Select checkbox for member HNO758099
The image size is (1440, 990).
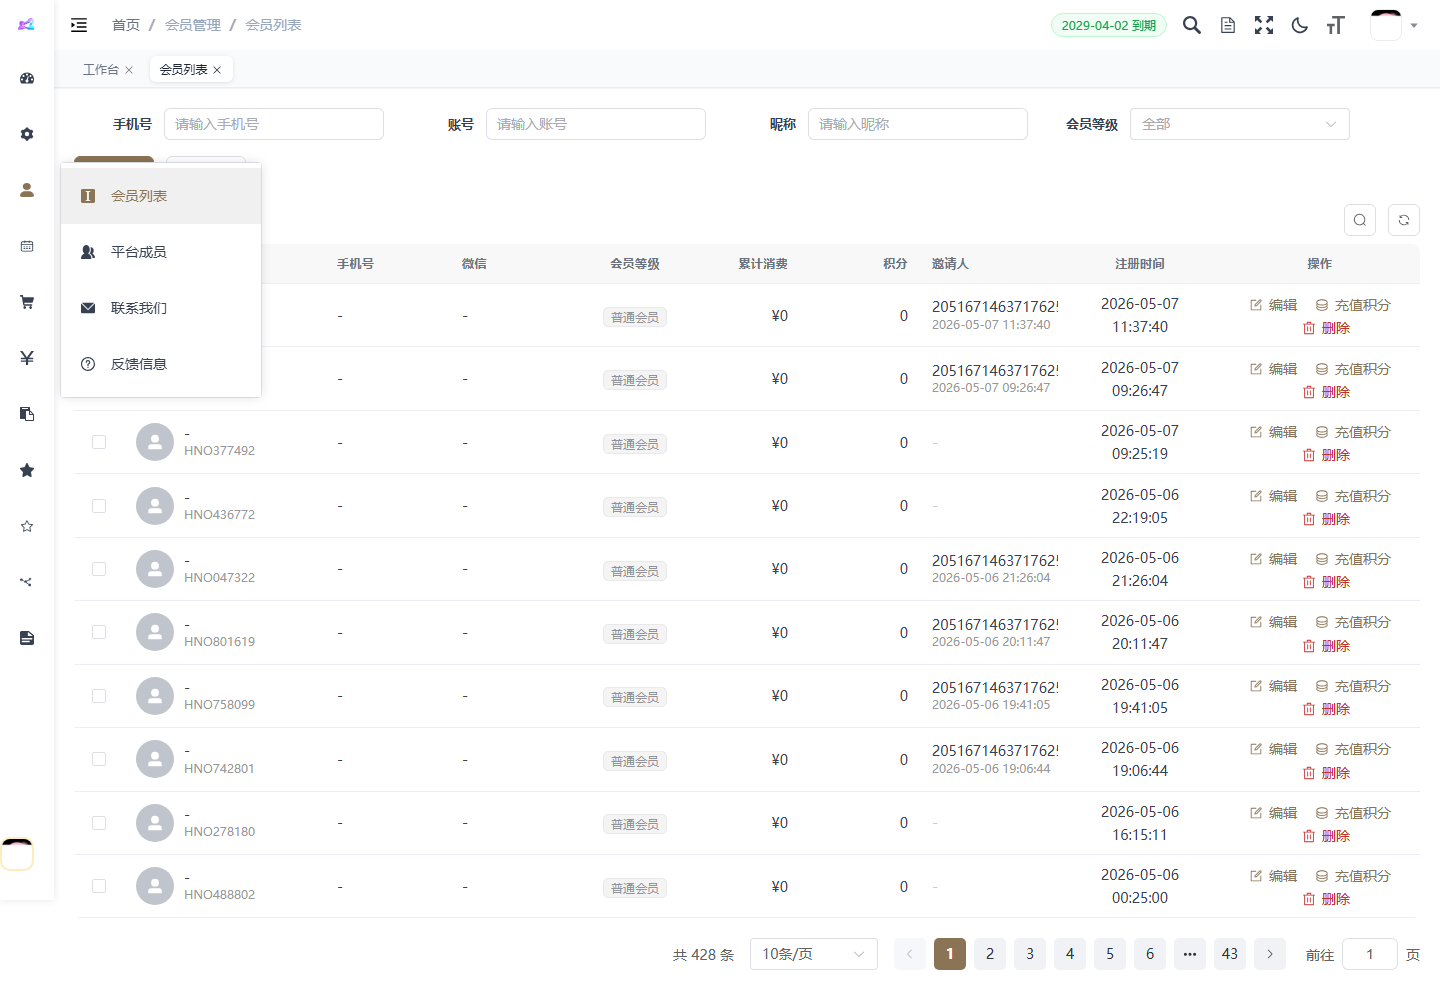coord(99,696)
